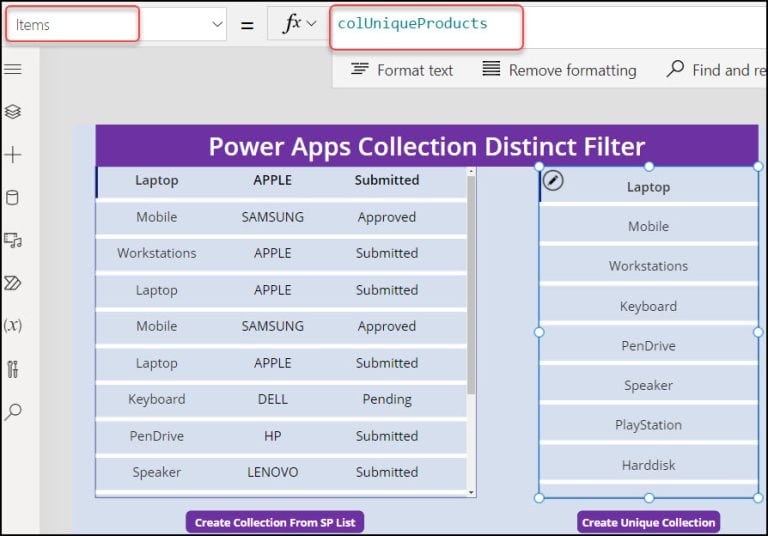768x536 pixels.
Task: Click the Search magnifier icon in sidebar
Action: coord(13,412)
